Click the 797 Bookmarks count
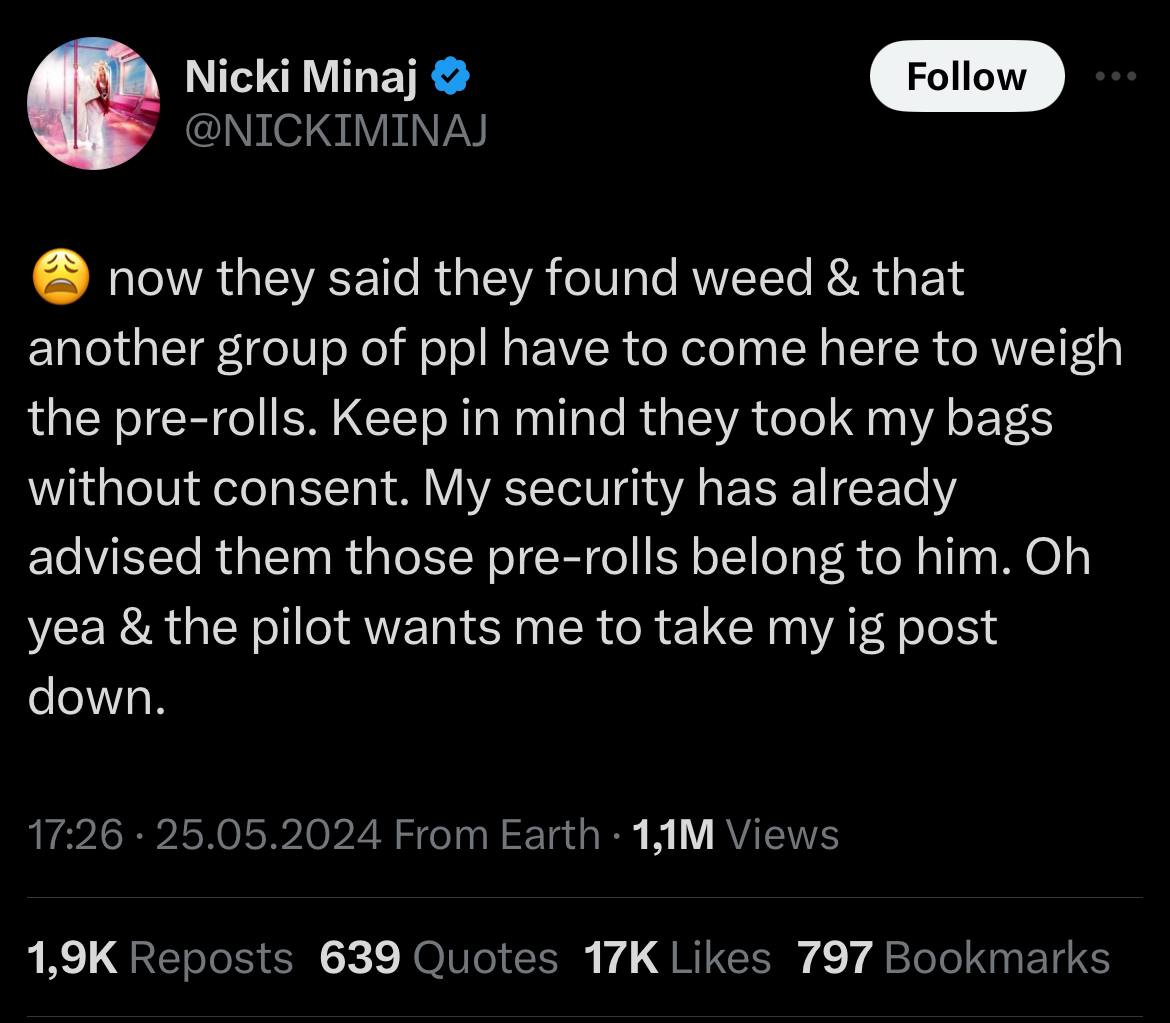Image resolution: width=1170 pixels, height=1023 pixels. (954, 958)
